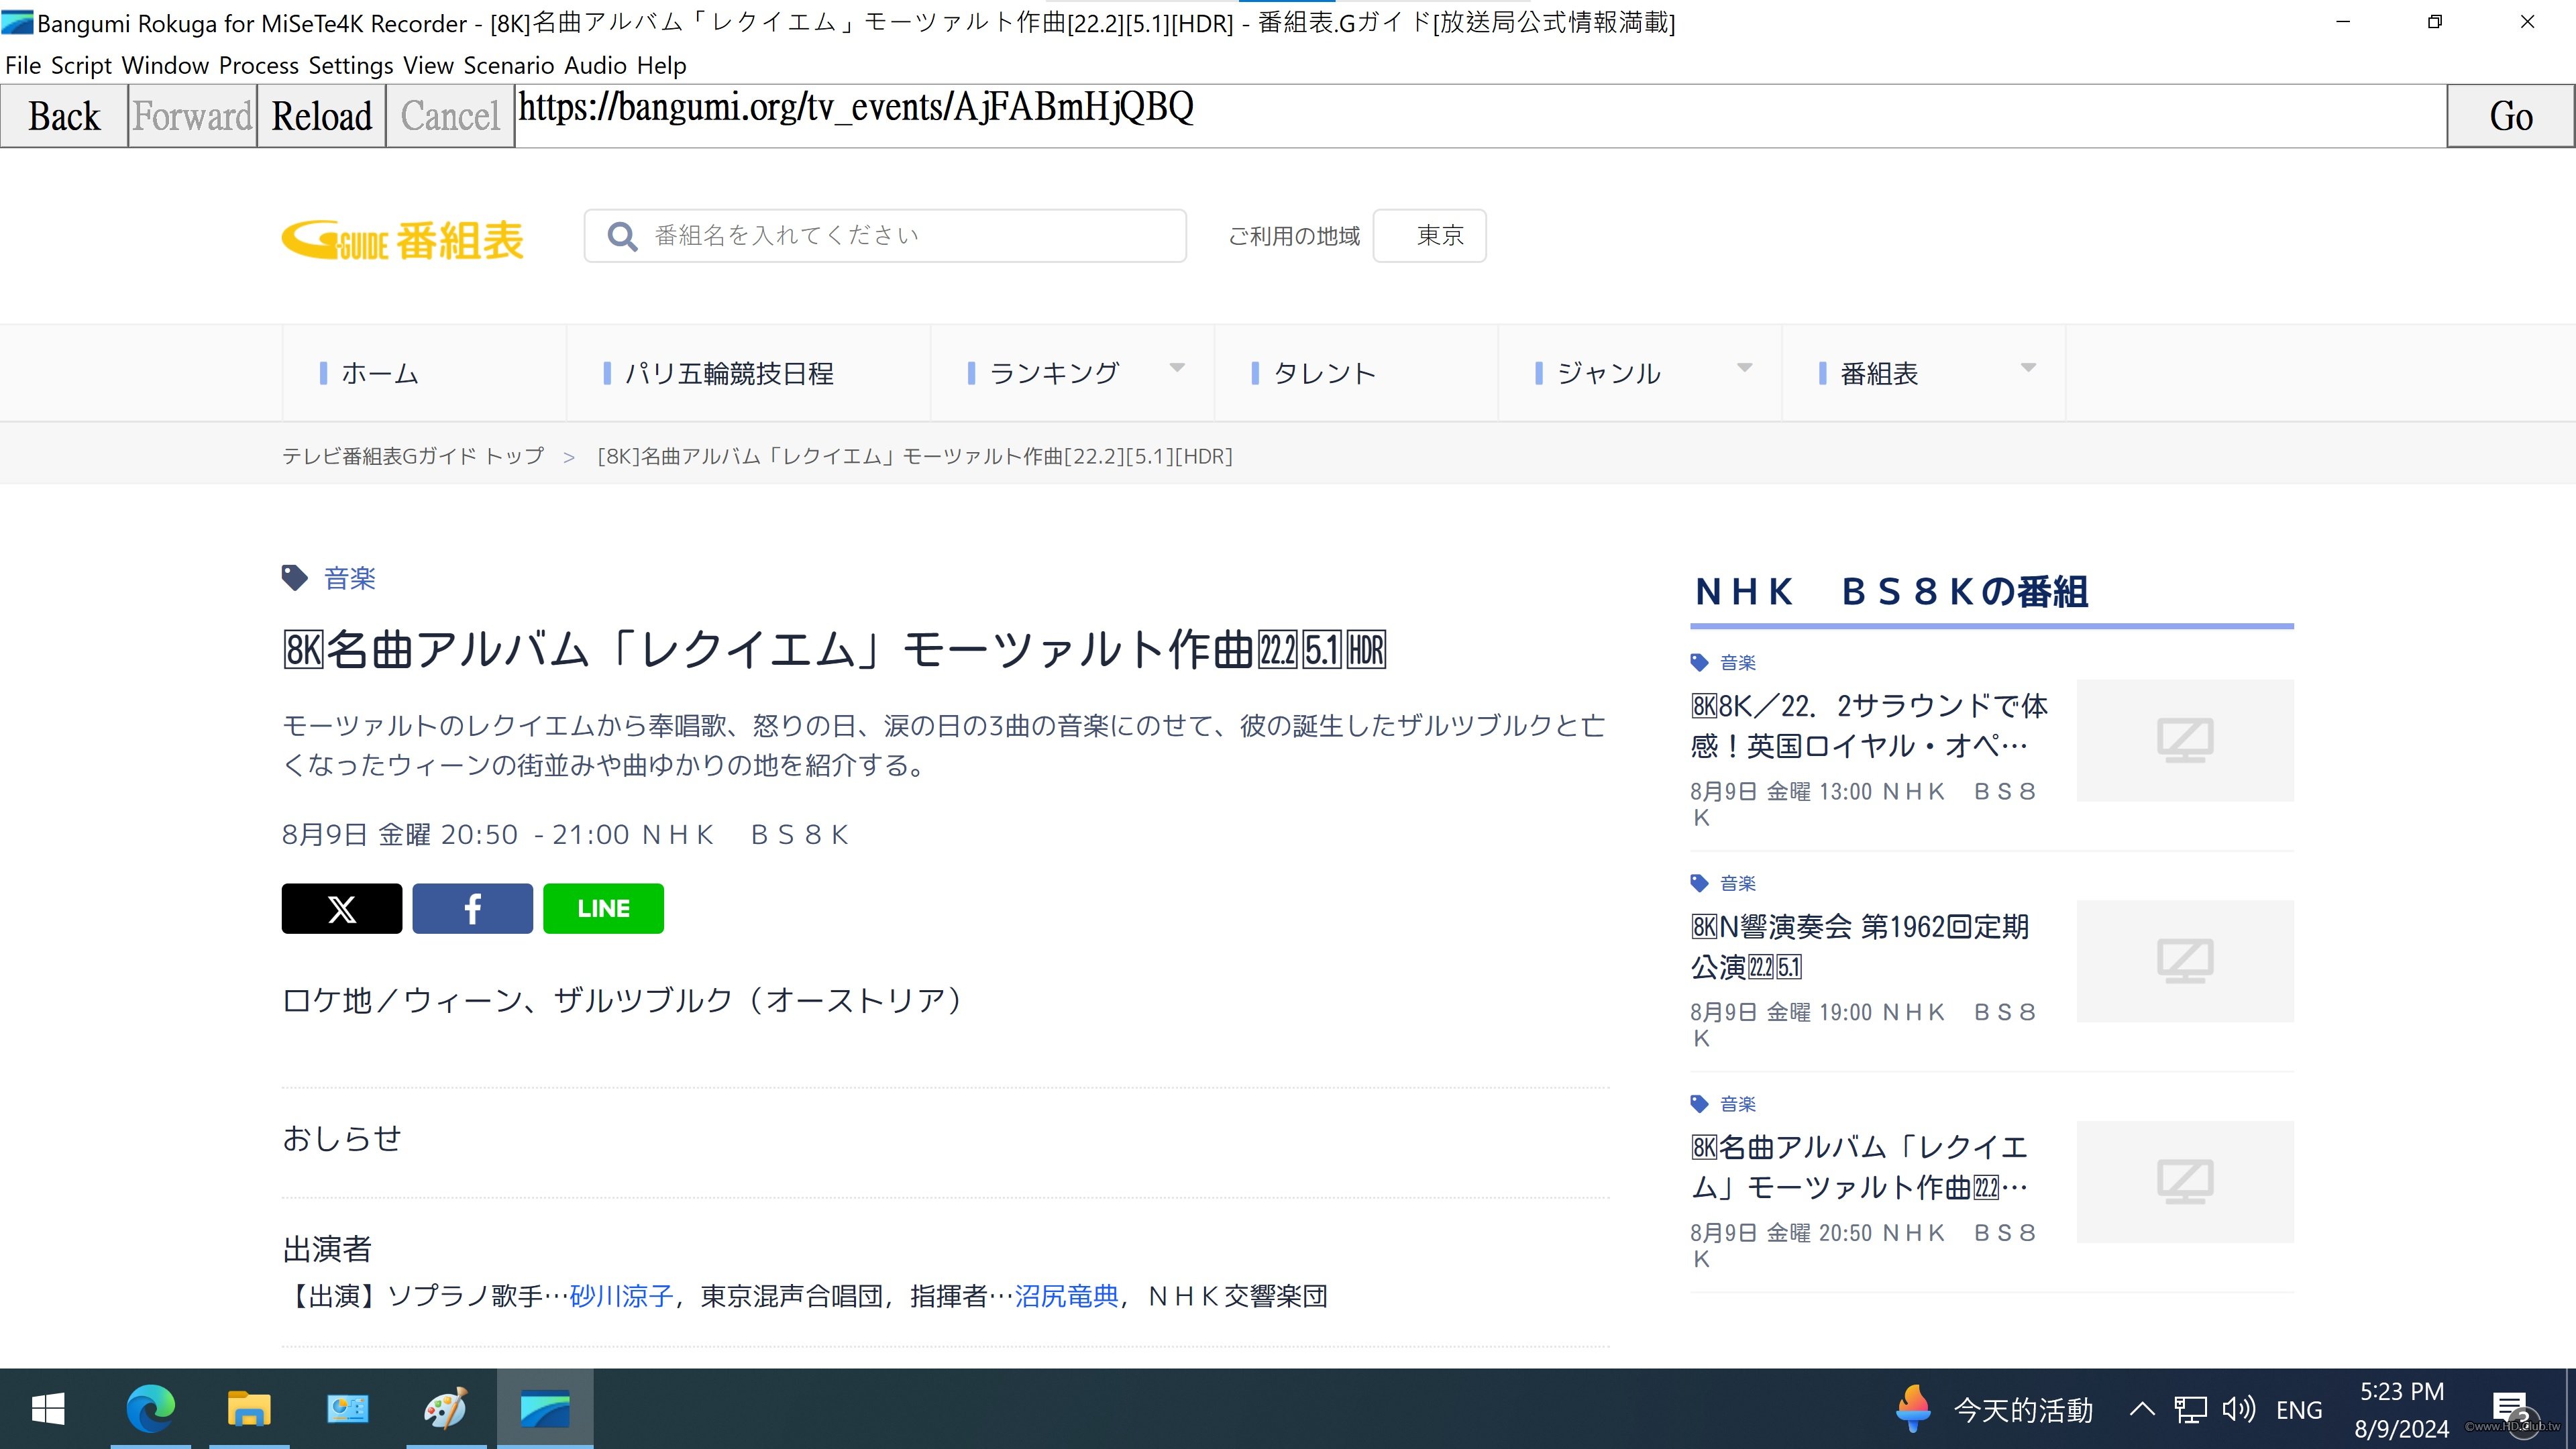Share the program via the LINE button

point(603,908)
